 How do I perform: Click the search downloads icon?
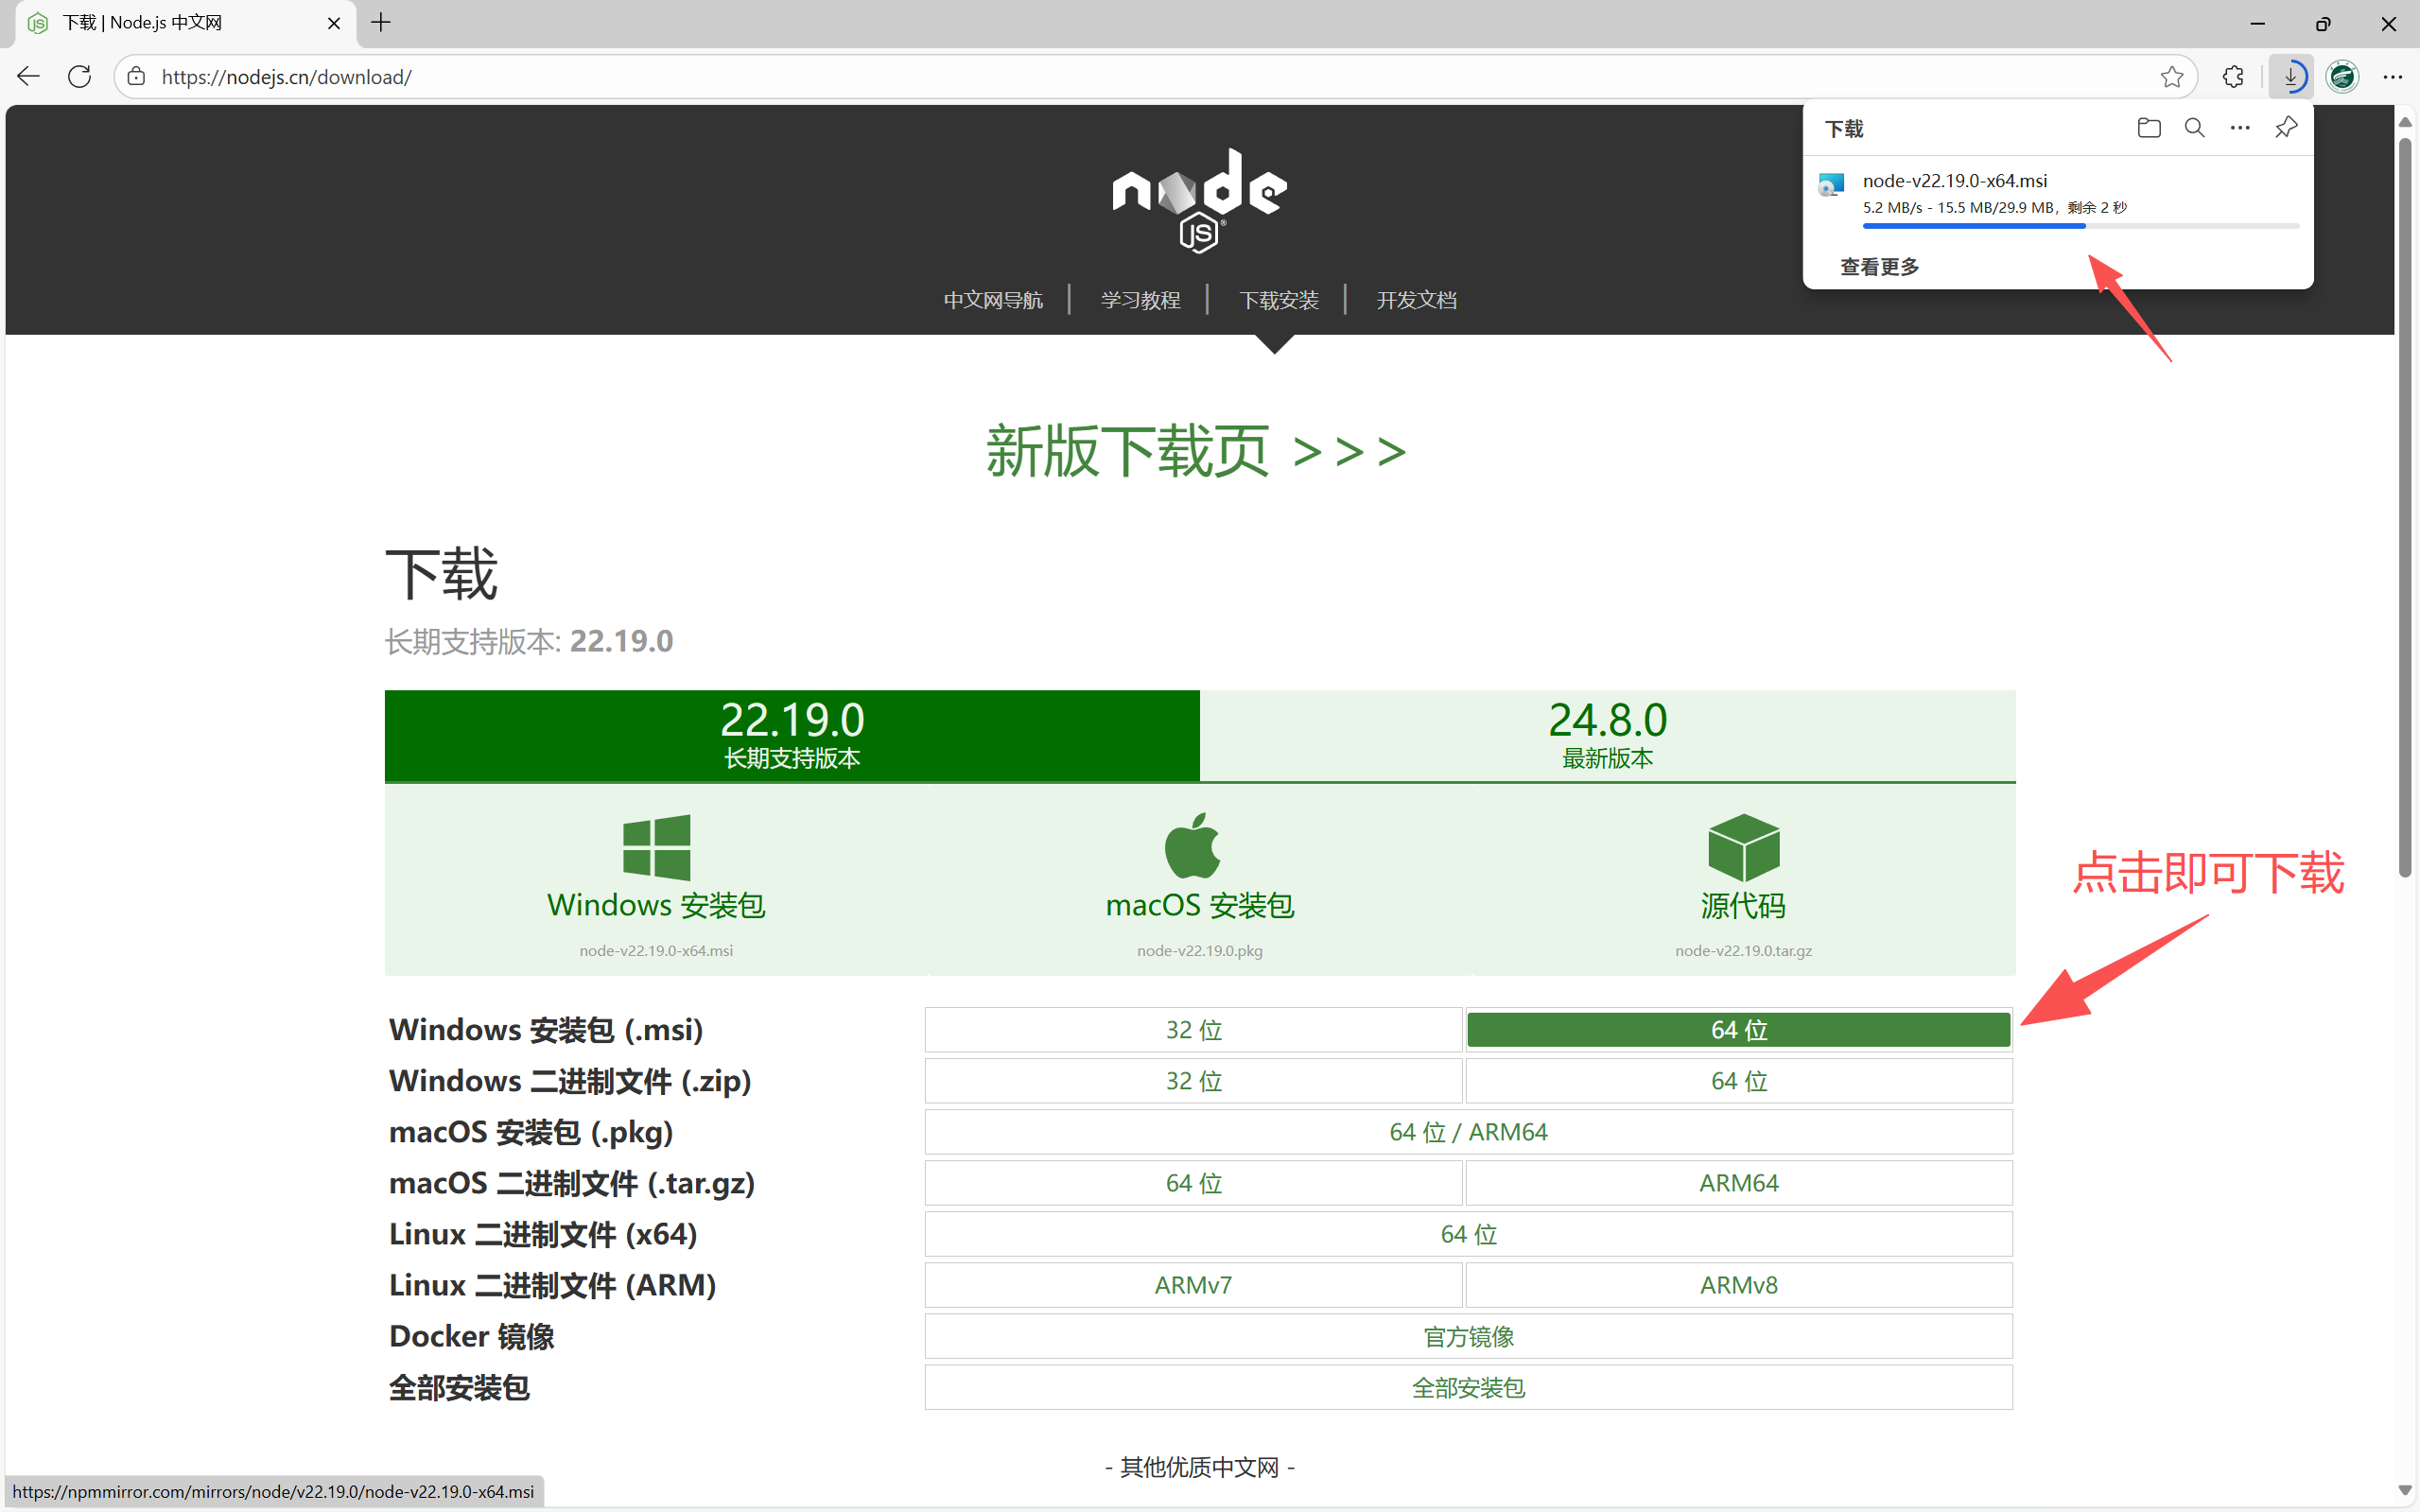click(2194, 127)
